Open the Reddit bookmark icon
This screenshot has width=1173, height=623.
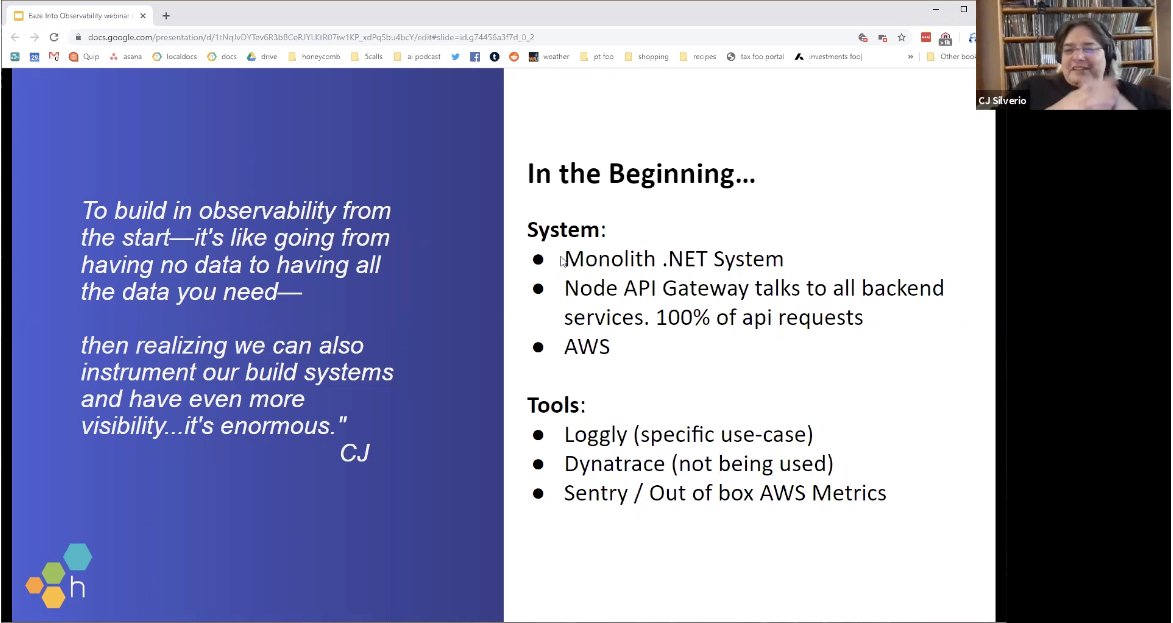click(x=514, y=56)
